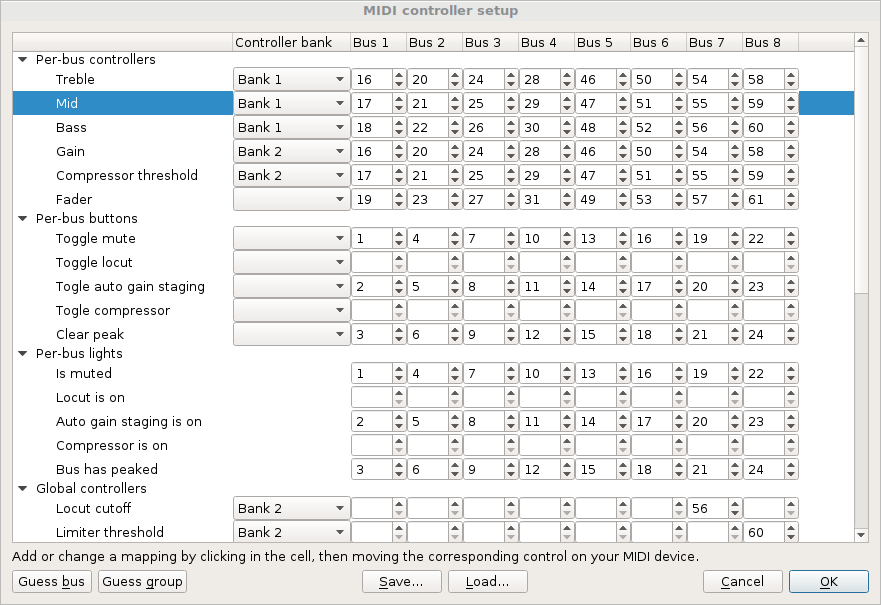The image size is (881, 605).
Task: Increment Treble Bus 1 value
Action: [399, 75]
